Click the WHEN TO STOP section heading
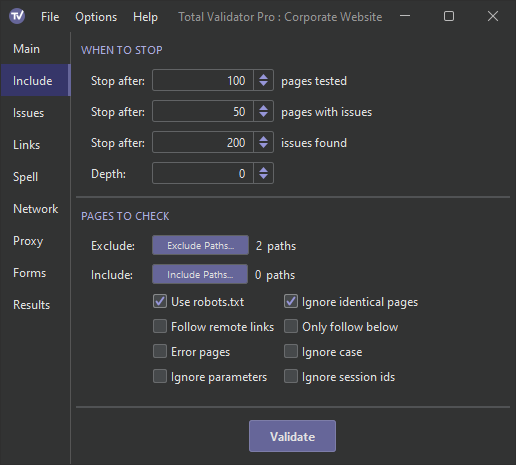Screen dimensions: 516x465 122,50
